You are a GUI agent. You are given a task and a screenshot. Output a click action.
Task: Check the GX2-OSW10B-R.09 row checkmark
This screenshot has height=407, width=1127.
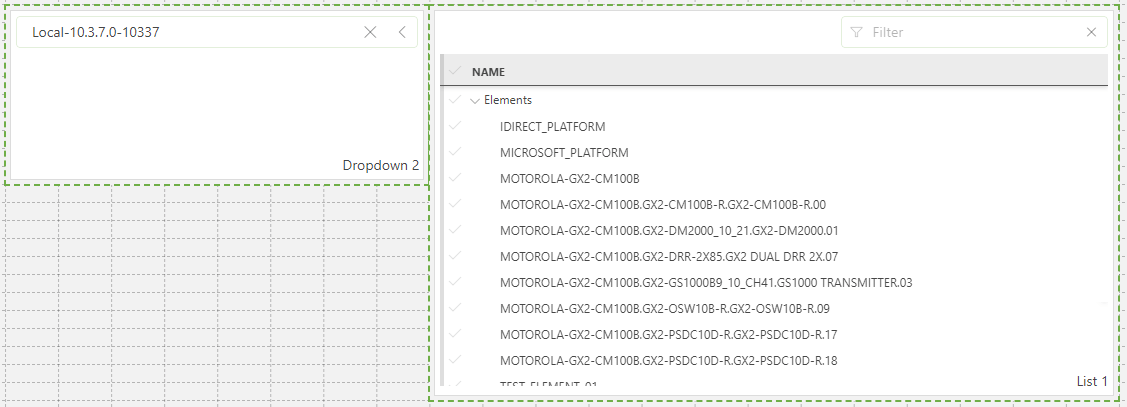coord(454,307)
